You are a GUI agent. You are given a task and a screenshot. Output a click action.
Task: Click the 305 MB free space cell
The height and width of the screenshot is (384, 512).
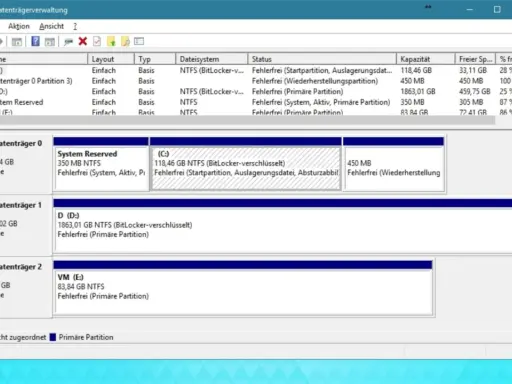[471, 102]
